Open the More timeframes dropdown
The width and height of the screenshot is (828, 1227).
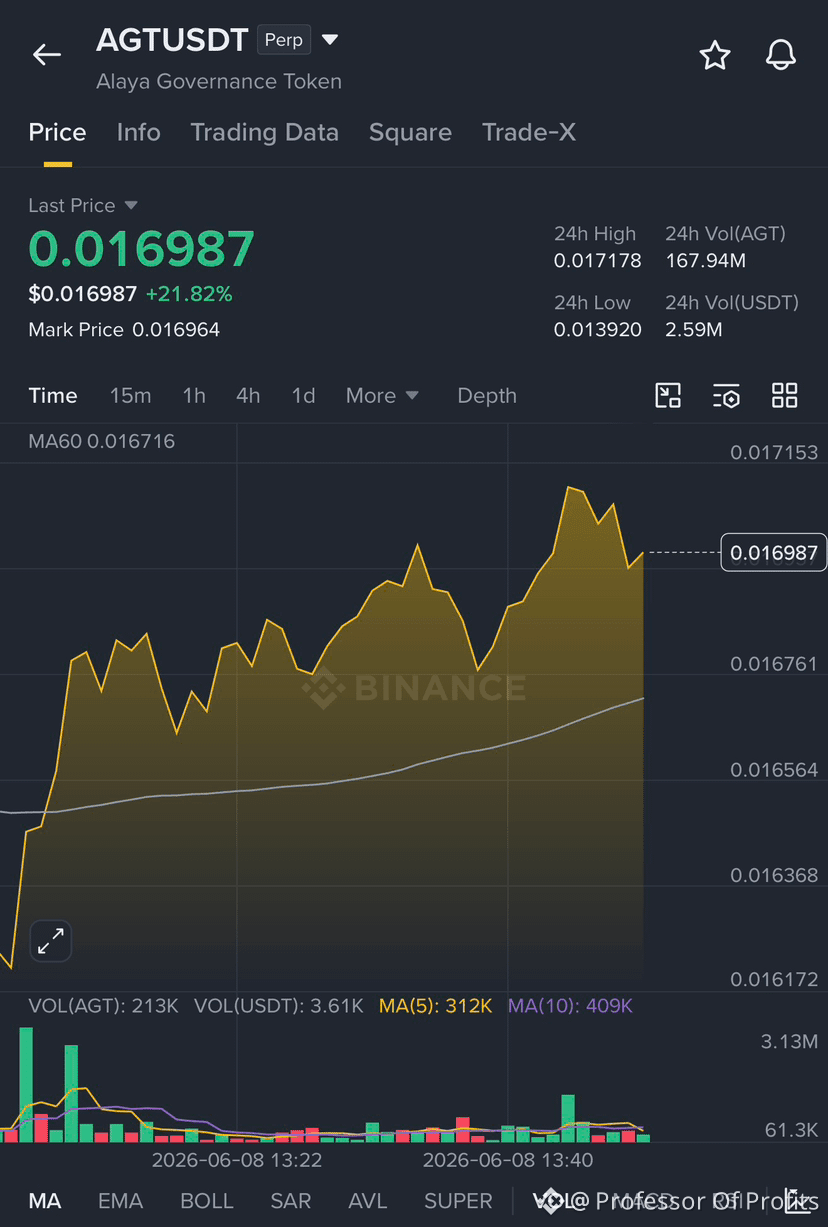(382, 395)
